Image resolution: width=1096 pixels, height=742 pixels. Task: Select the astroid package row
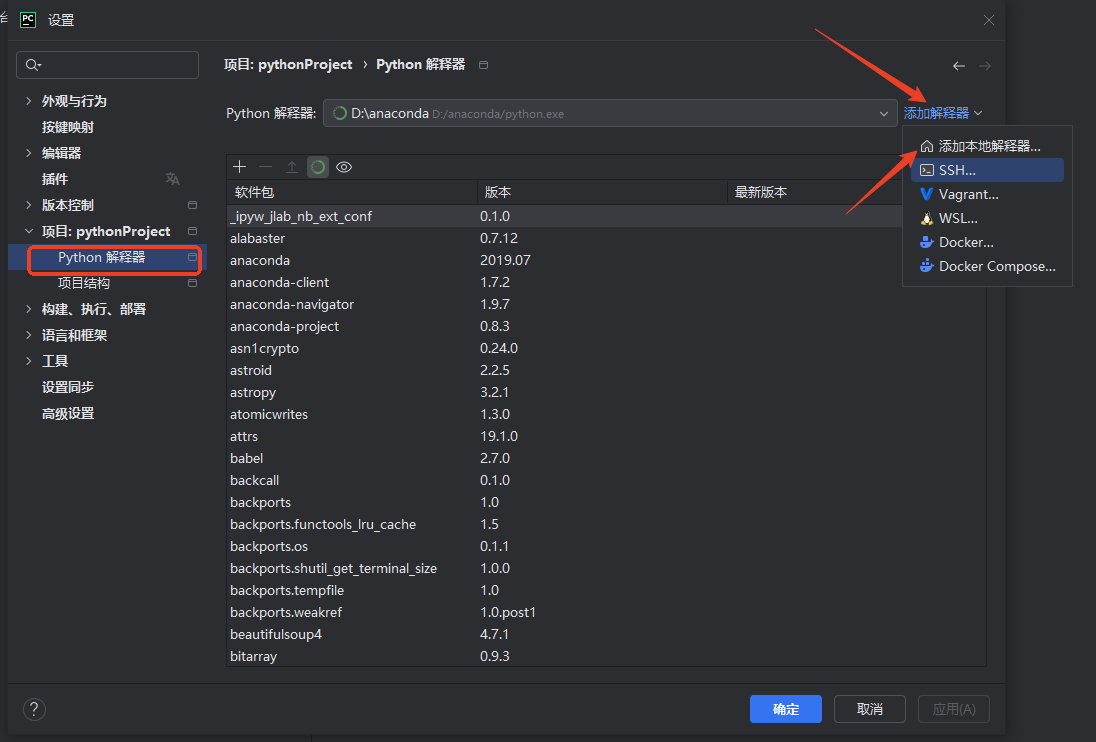click(606, 370)
